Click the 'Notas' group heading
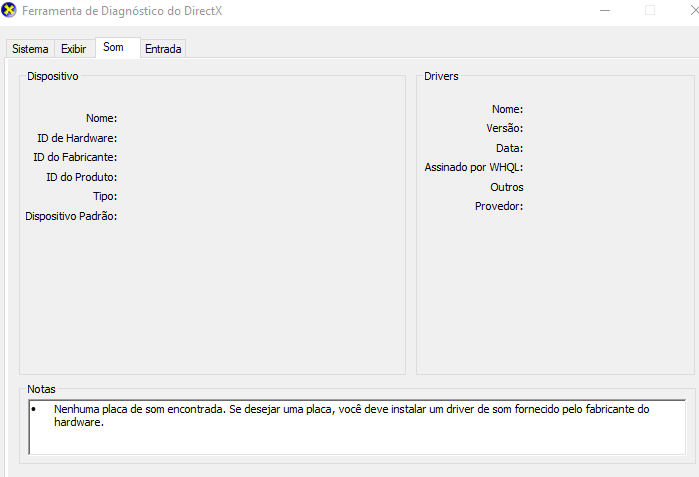 41,389
